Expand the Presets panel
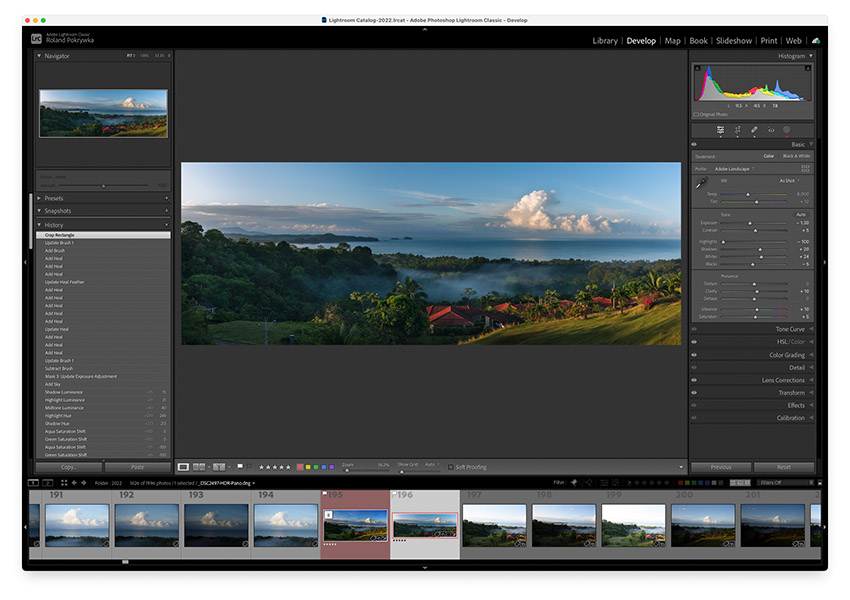Viewport: 850px width, 600px height. tap(54, 198)
